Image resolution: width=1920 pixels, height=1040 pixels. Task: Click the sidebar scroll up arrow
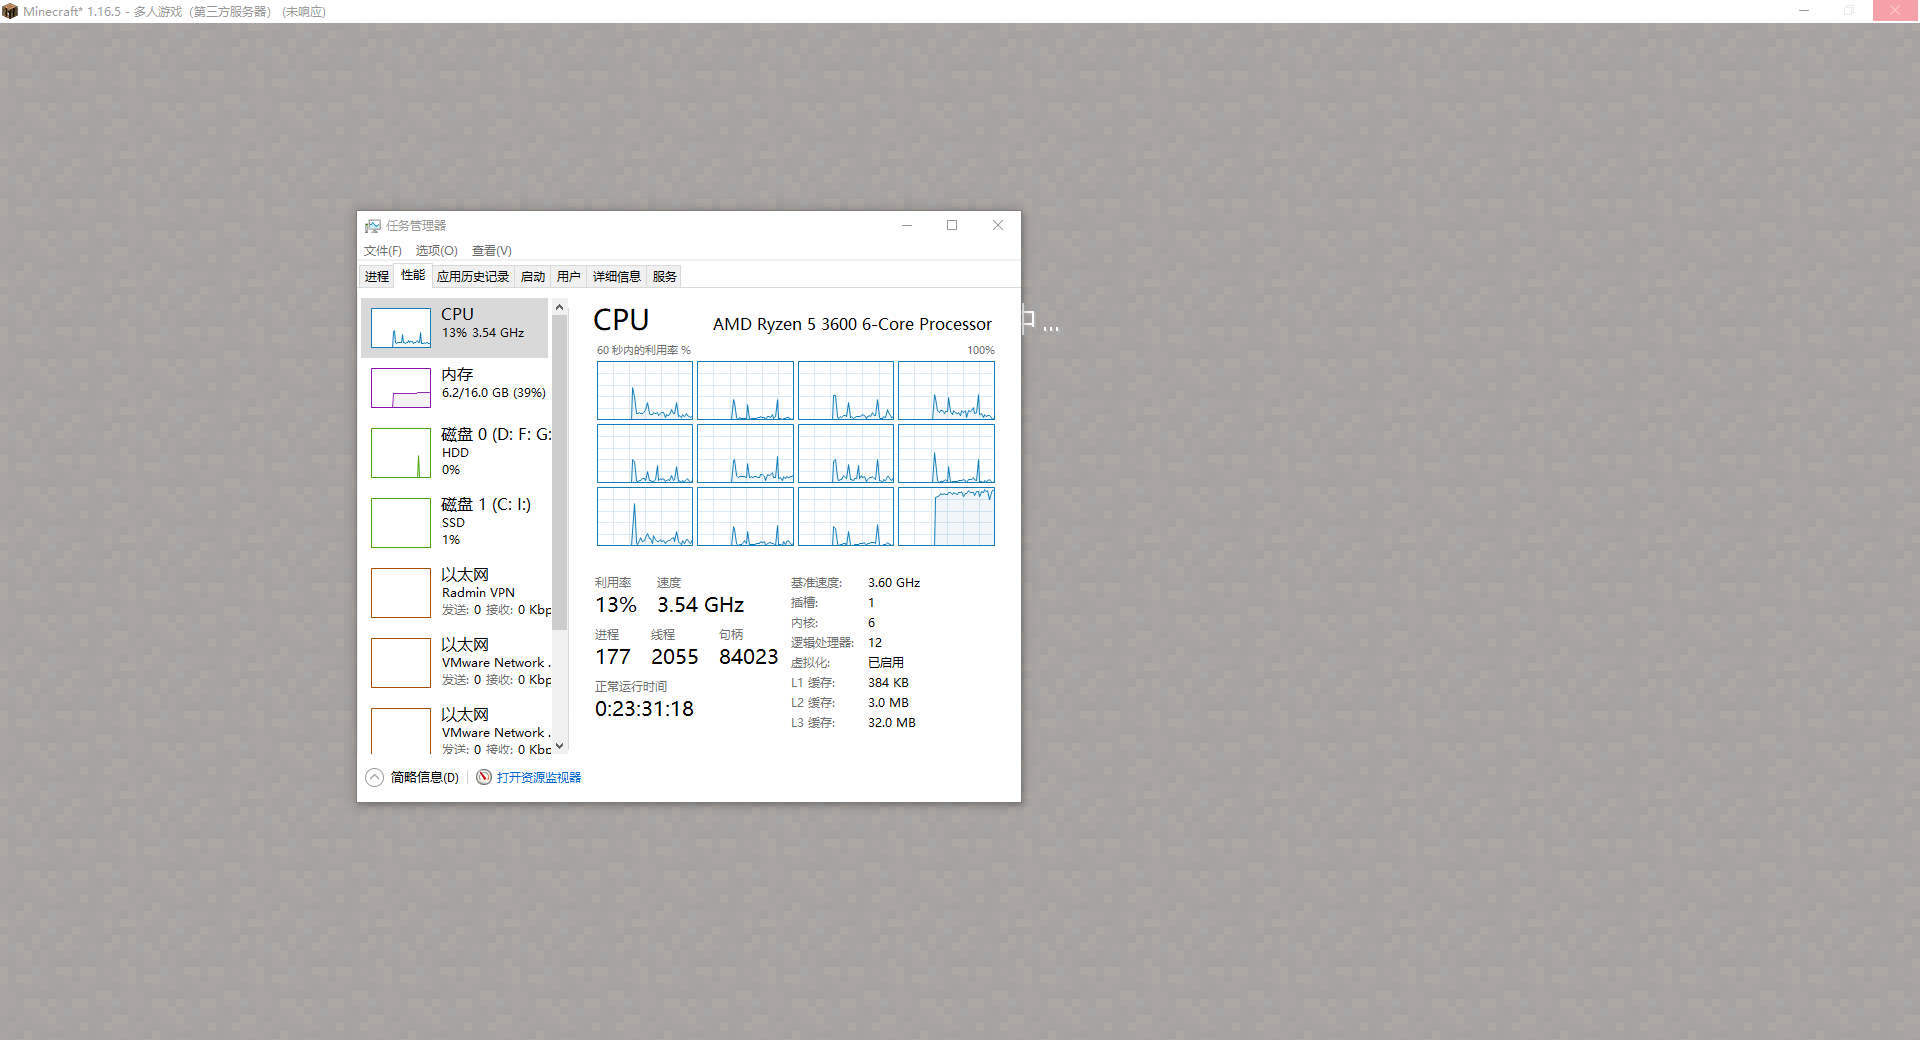pyautogui.click(x=560, y=307)
